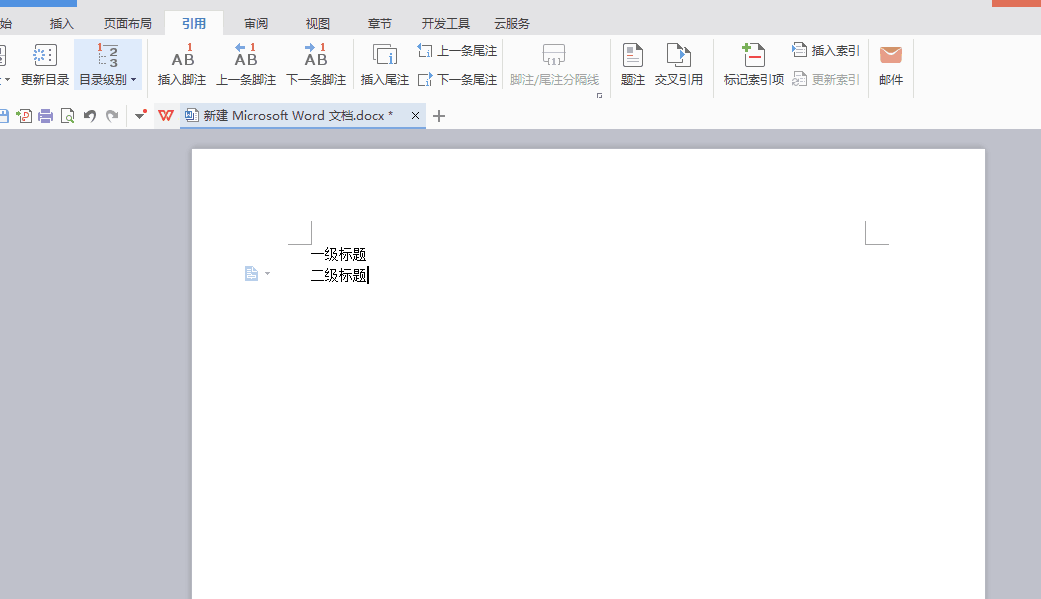Switch to the 插入 ribbon tab
1041x599 pixels.
tap(62, 24)
